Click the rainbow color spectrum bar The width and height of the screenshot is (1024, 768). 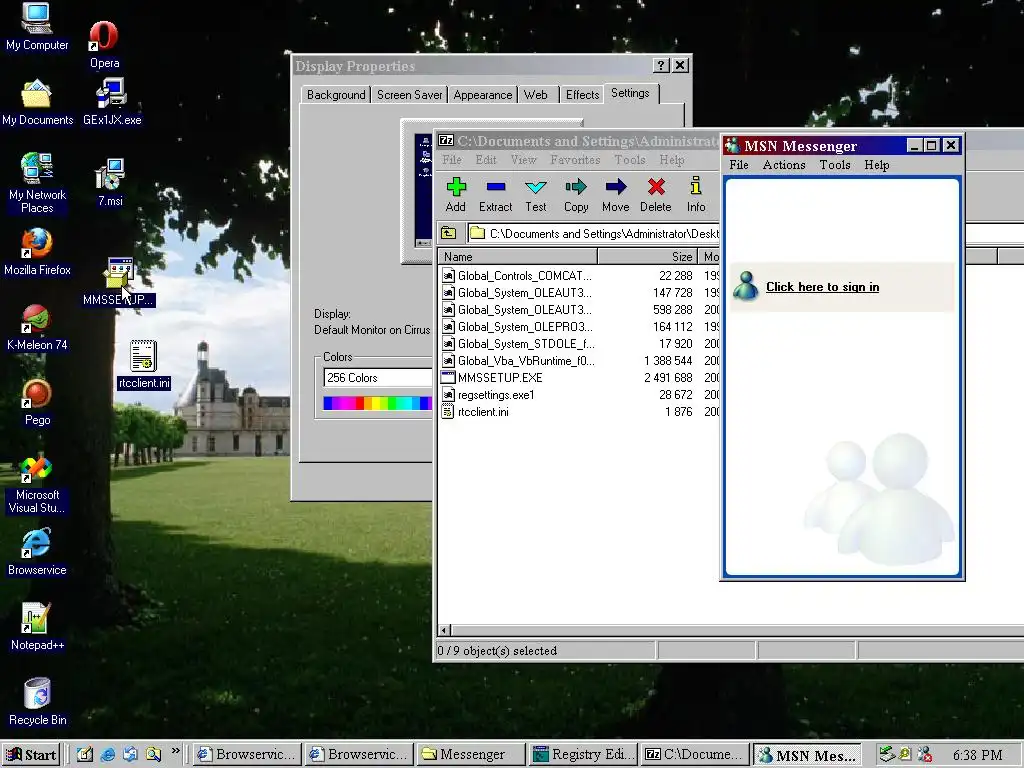coord(377,403)
